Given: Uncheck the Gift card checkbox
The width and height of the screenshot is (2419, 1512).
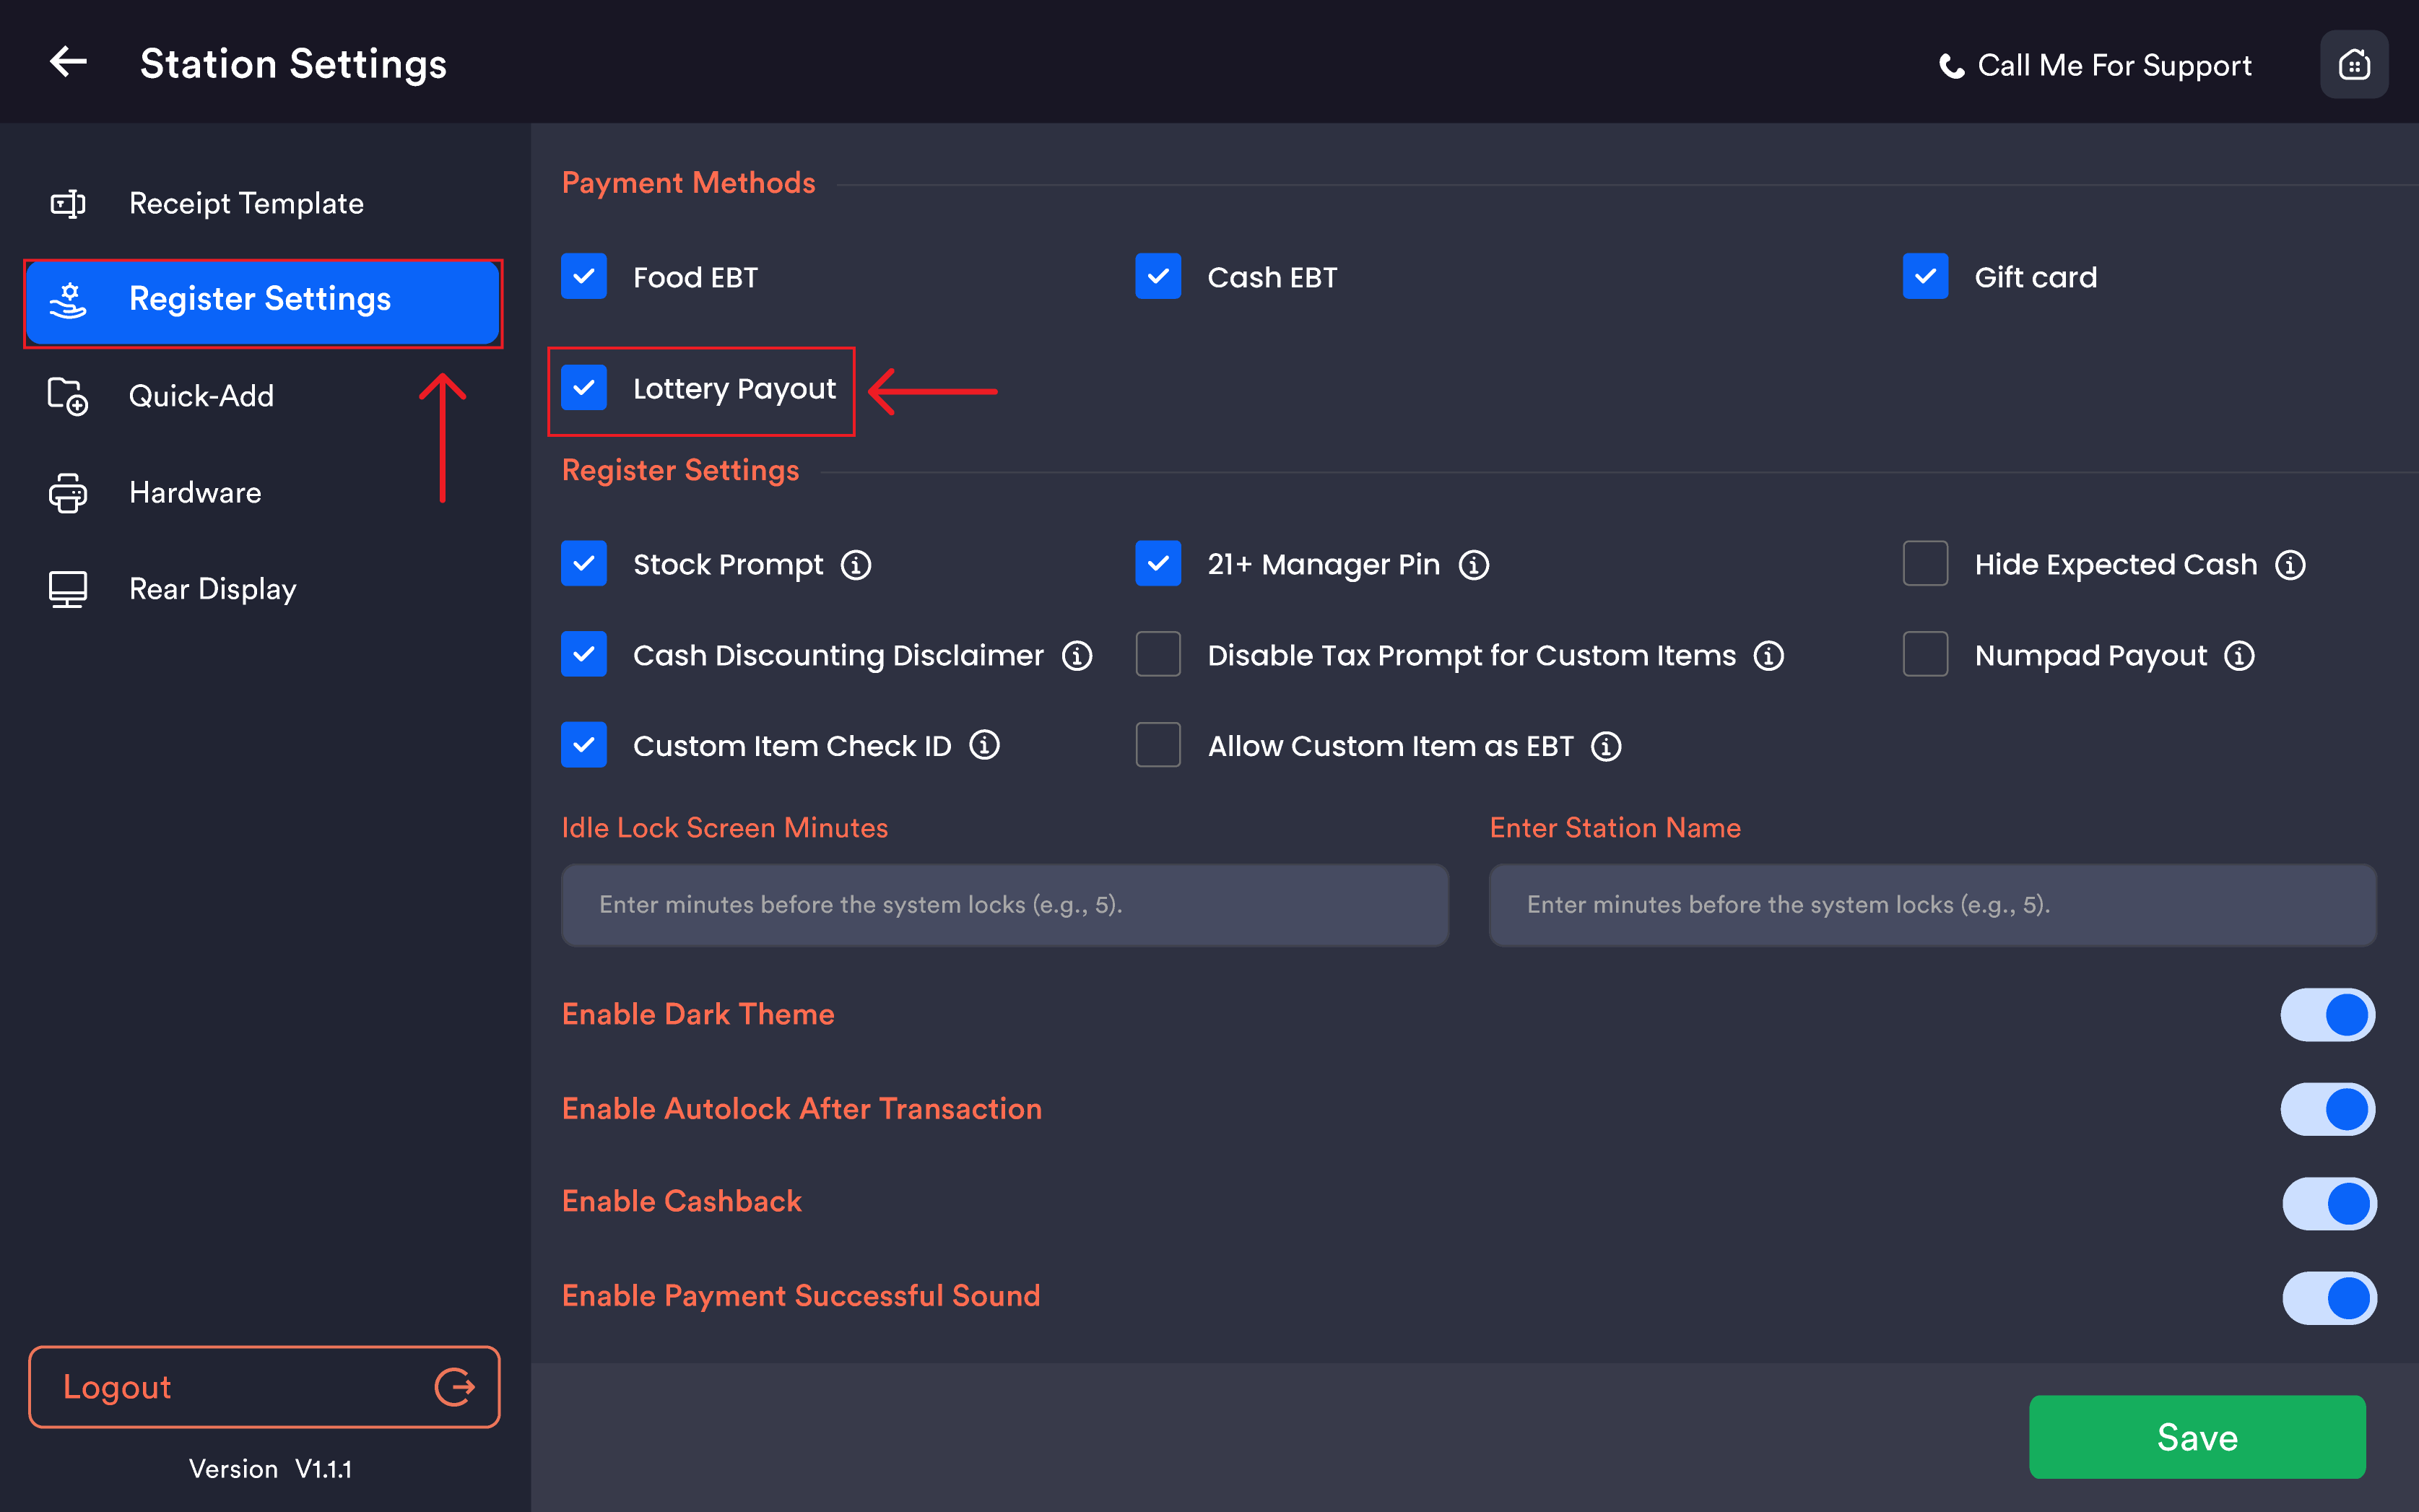Looking at the screenshot, I should point(1925,277).
